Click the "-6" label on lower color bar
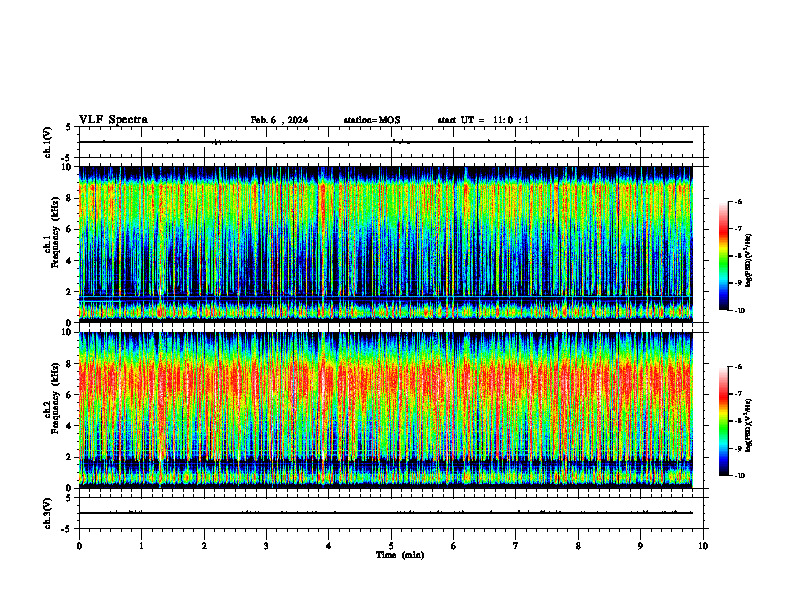 (x=739, y=367)
